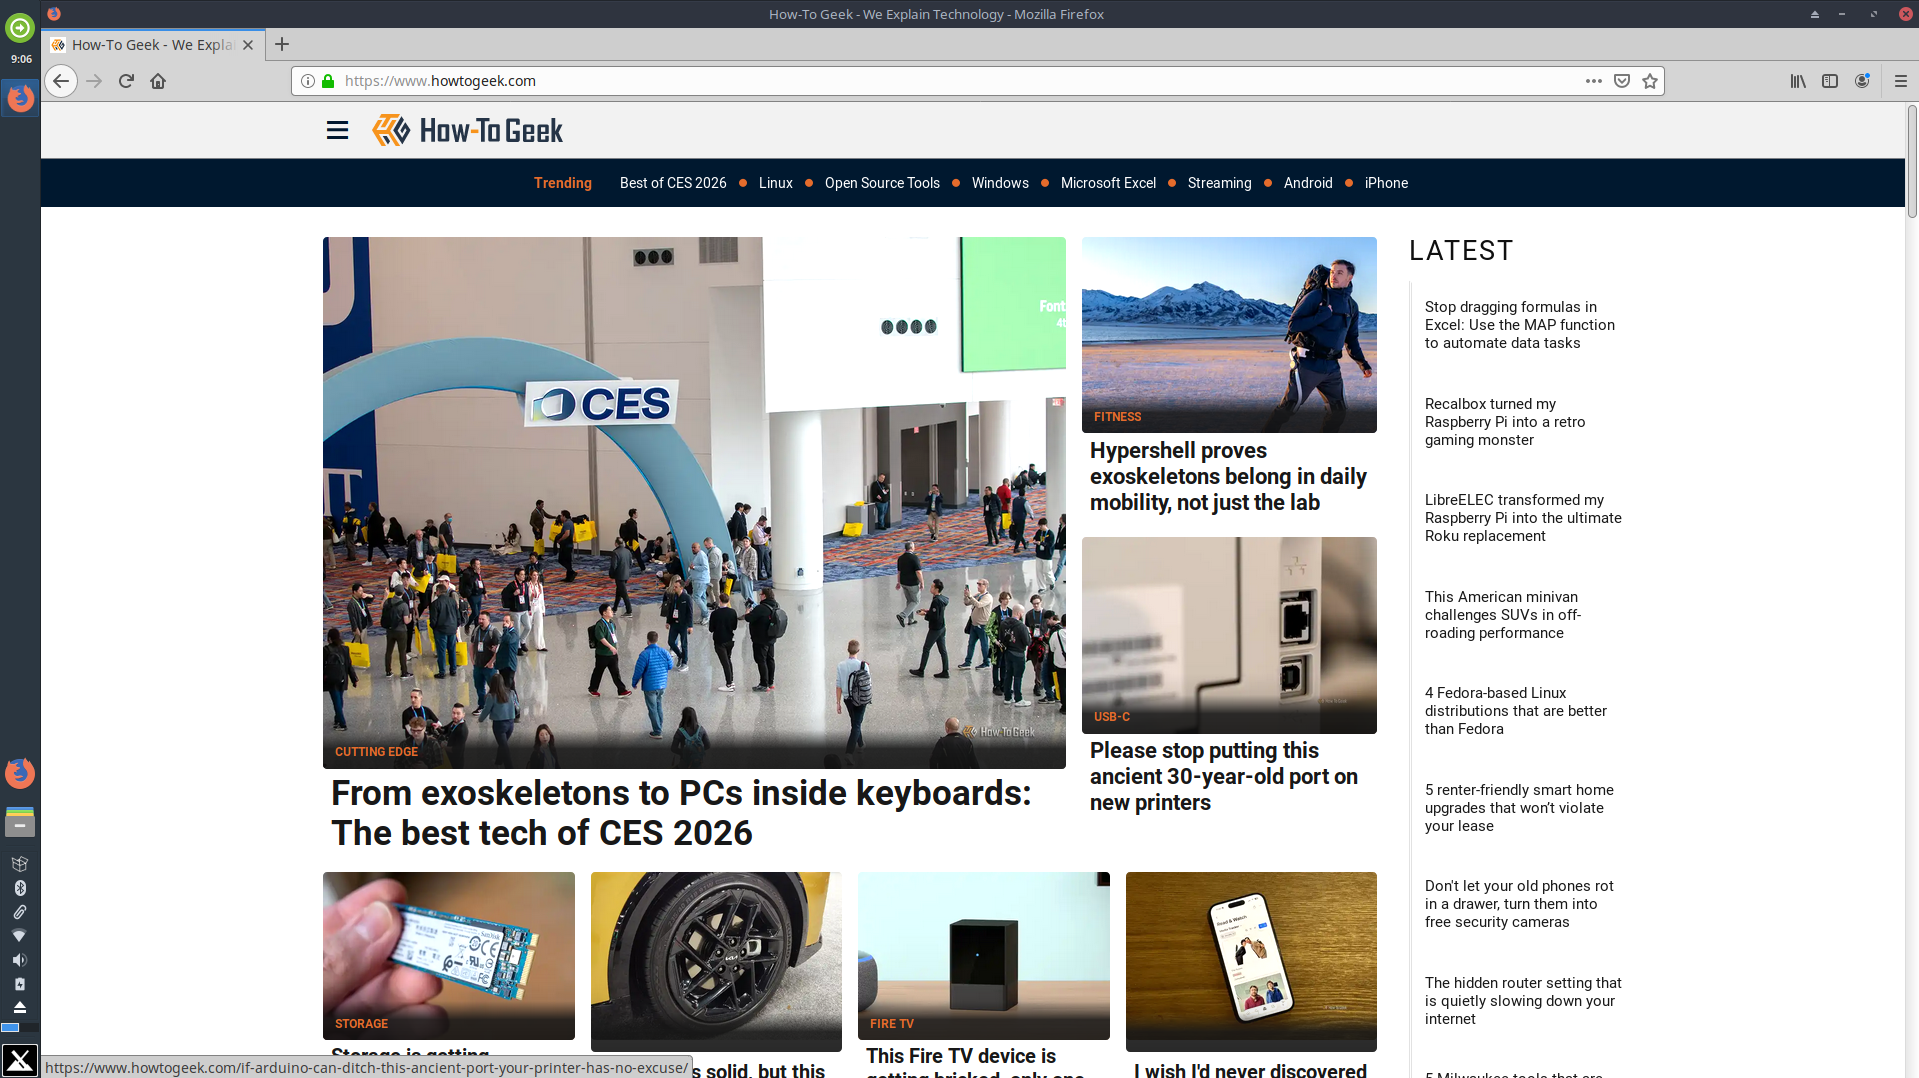The width and height of the screenshot is (1919, 1078).
Task: Close the How-To Geek tab
Action: pos(248,45)
